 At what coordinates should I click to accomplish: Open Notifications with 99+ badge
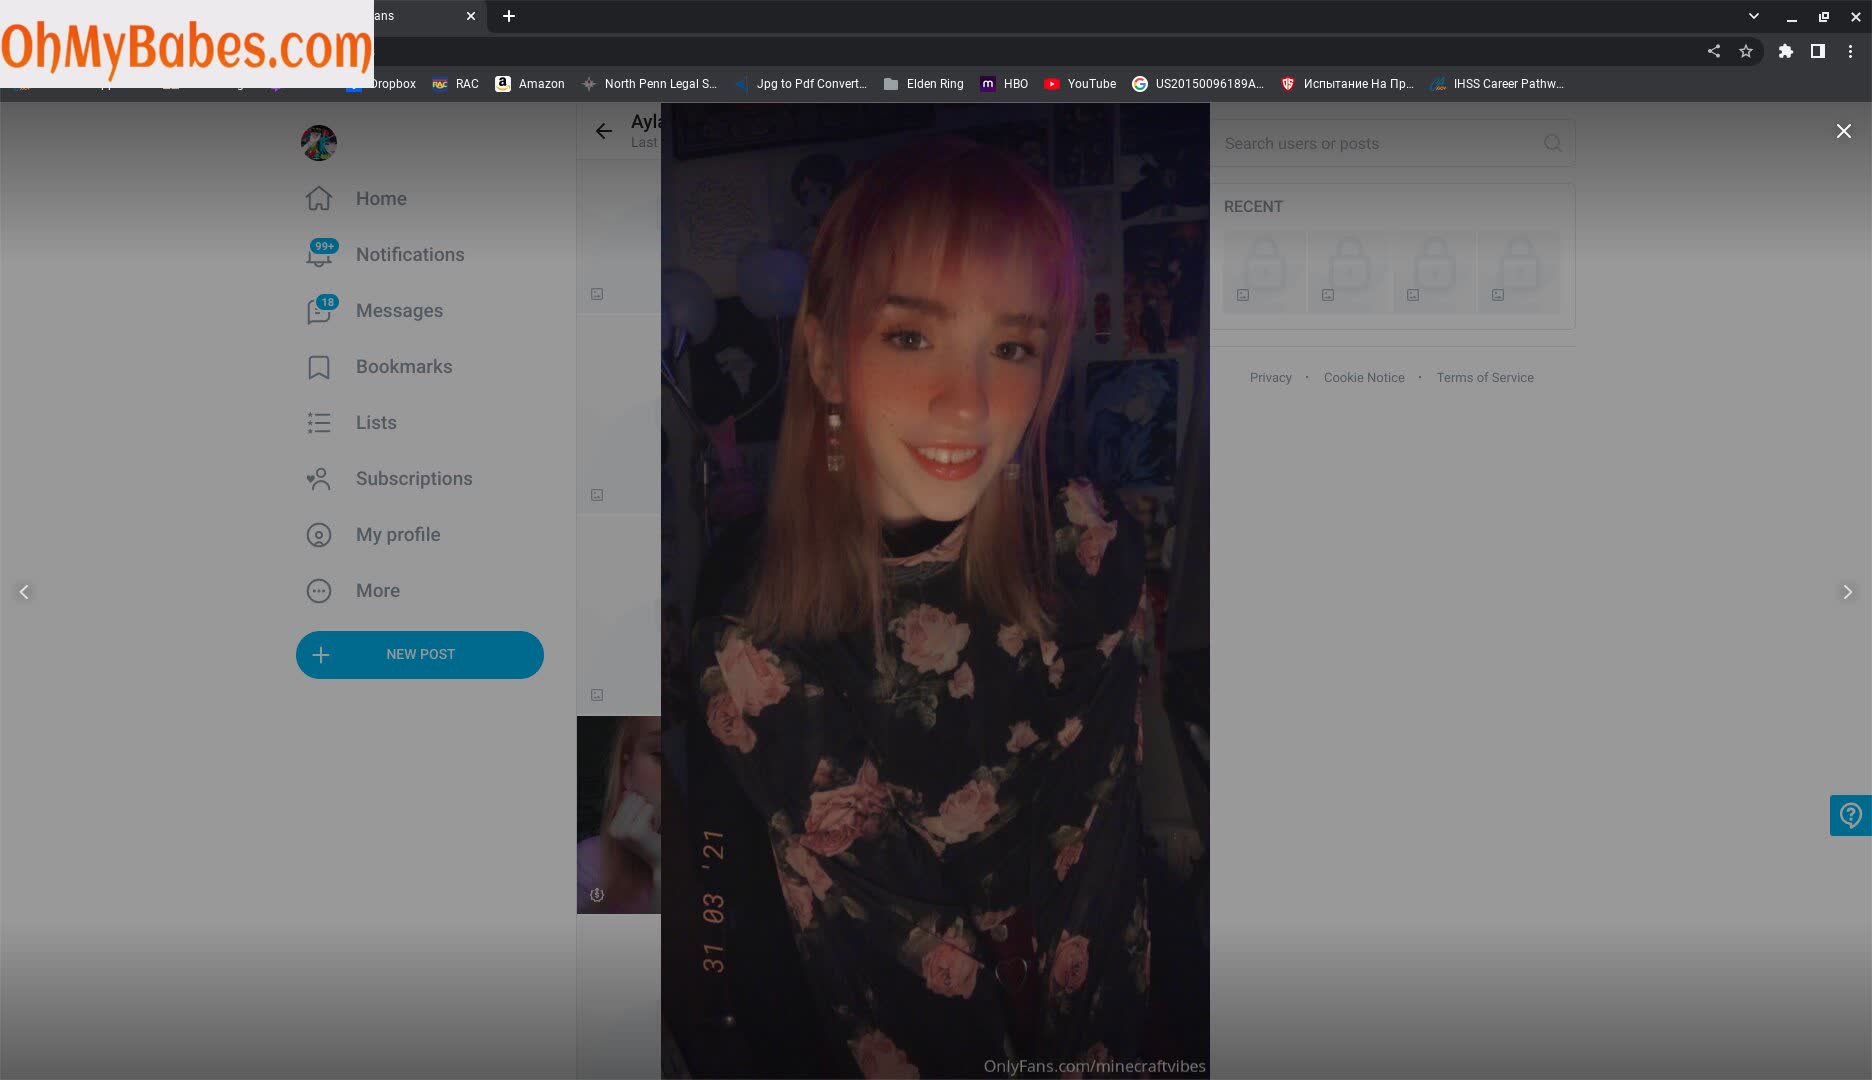(x=384, y=254)
